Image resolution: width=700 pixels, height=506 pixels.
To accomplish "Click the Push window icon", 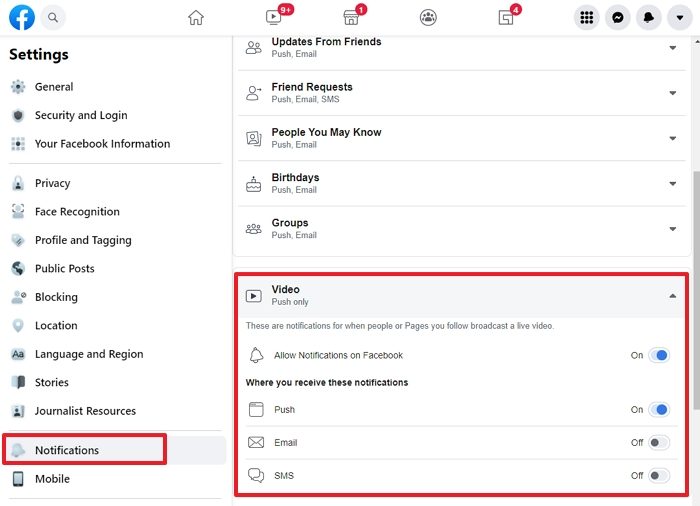I will [256, 410].
